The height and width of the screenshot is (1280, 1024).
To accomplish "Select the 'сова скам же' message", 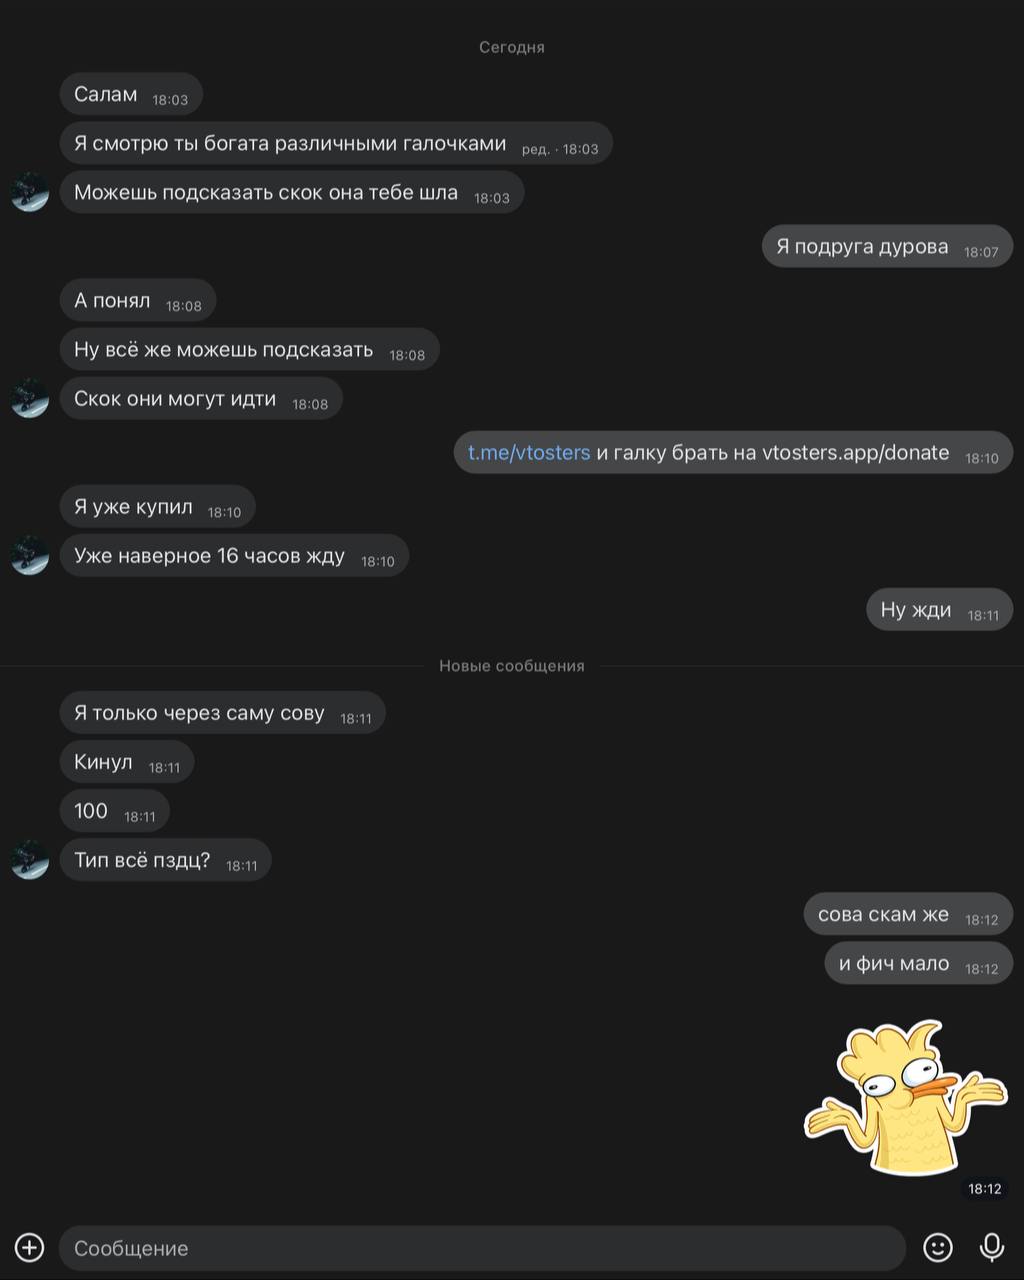I will tap(908, 914).
